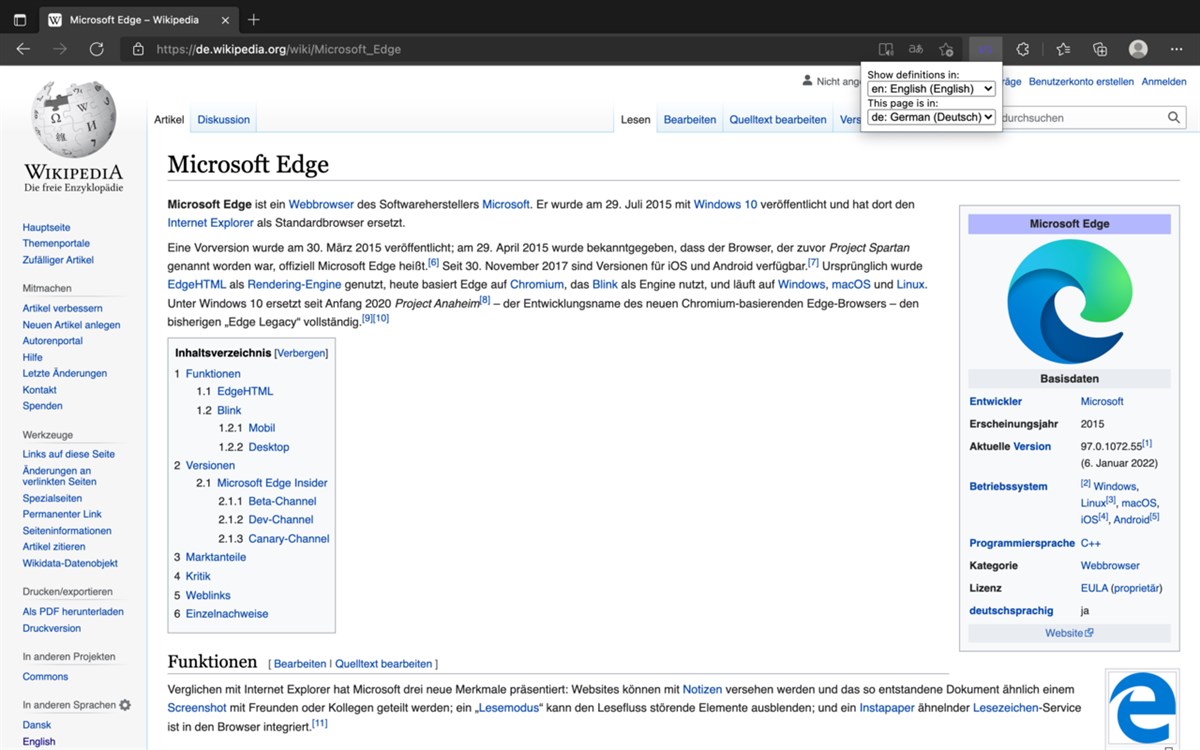Close the Microsoft Edge – Wikipedia tab
The height and width of the screenshot is (750, 1200).
click(x=227, y=20)
